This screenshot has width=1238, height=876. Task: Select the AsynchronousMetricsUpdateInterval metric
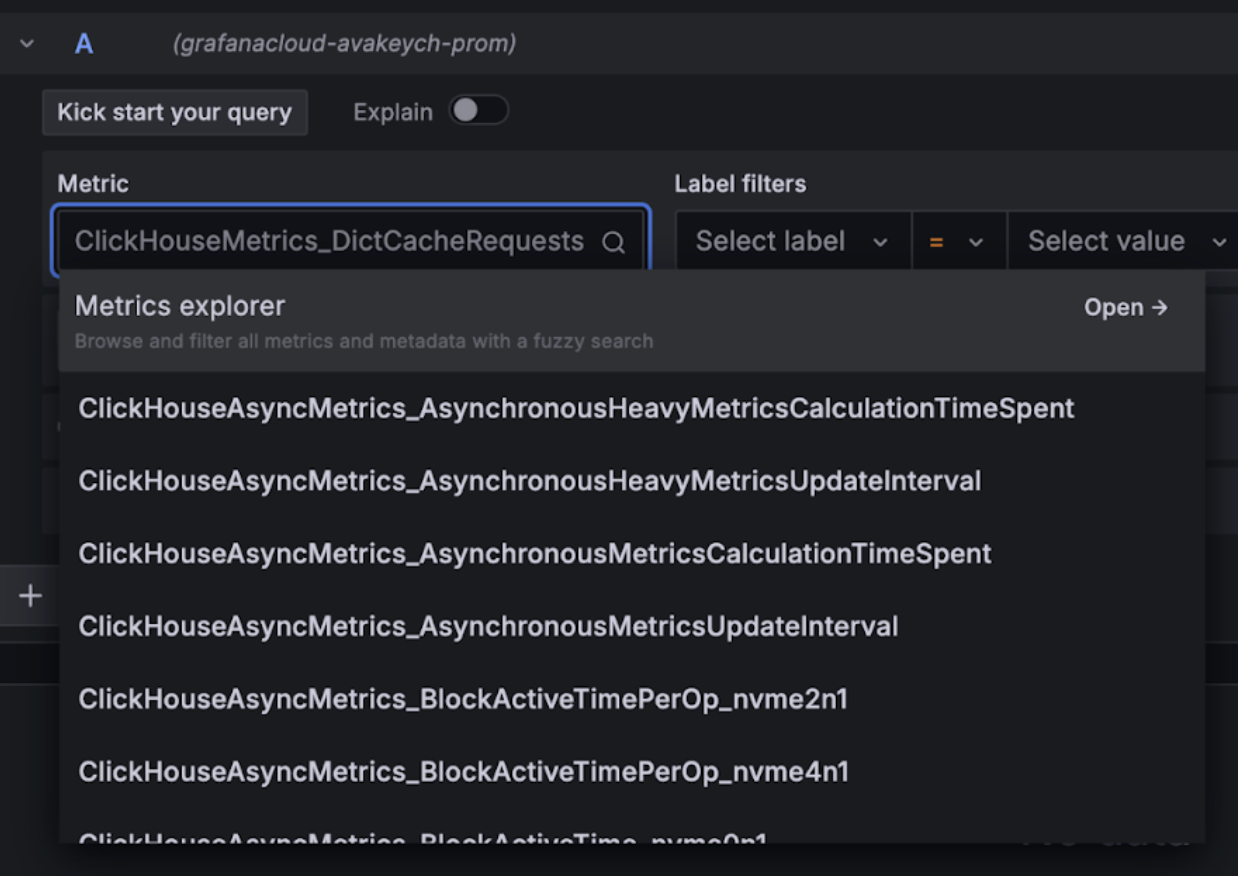click(487, 626)
